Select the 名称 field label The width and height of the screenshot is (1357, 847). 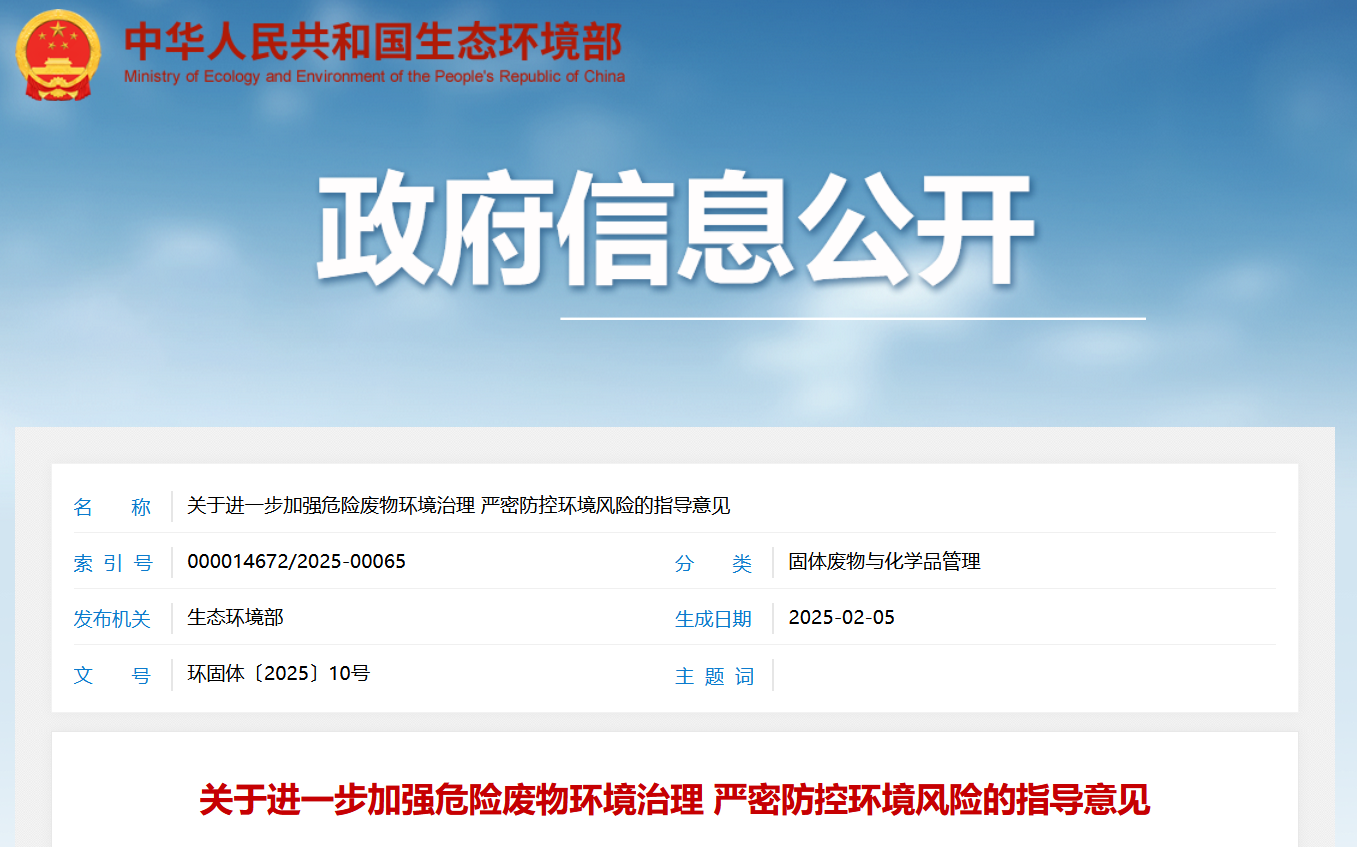click(112, 507)
